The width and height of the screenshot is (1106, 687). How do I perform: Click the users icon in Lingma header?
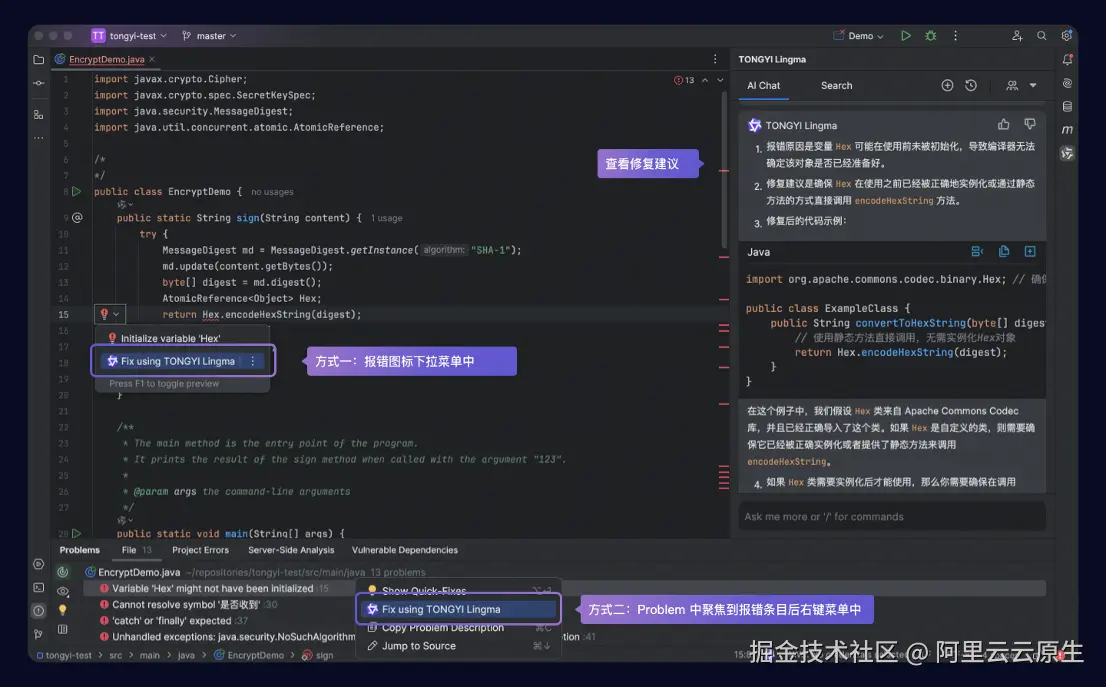point(1012,85)
